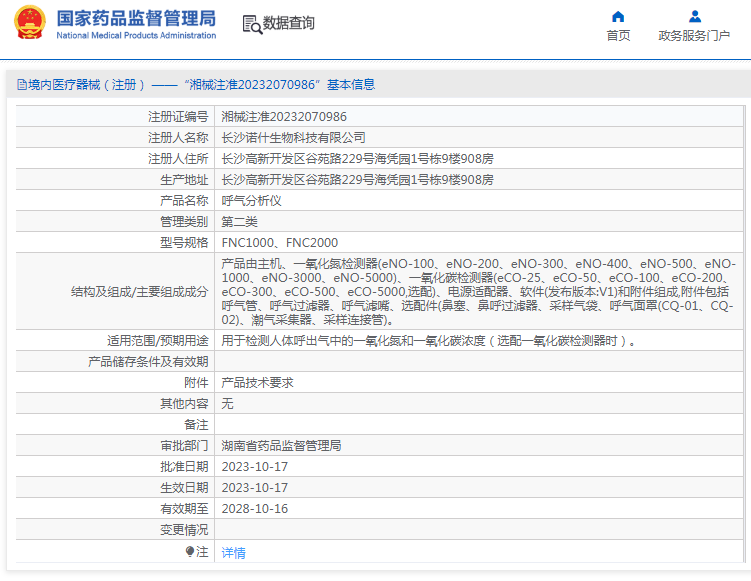Viewport: 751px width, 581px height.
Task: Select 长沙诺什生物科技有限公司 cell
Action: (293, 137)
